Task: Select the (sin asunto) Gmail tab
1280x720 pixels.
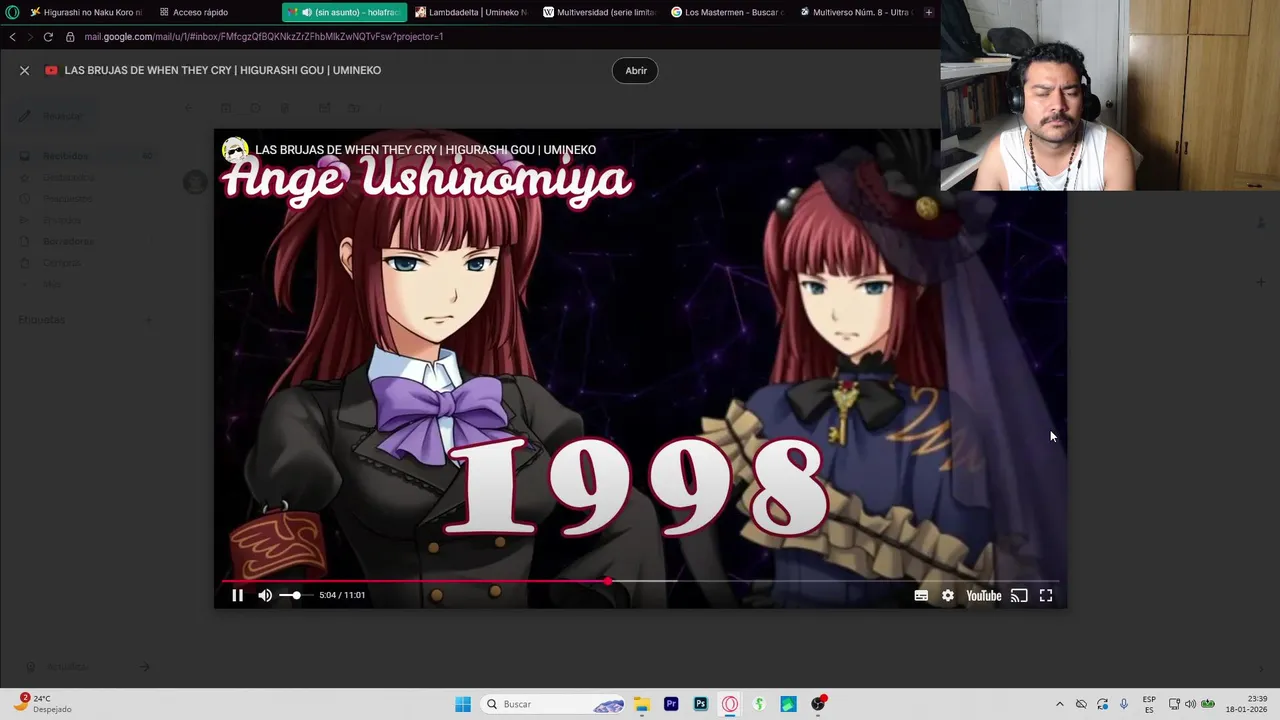Action: pyautogui.click(x=345, y=12)
